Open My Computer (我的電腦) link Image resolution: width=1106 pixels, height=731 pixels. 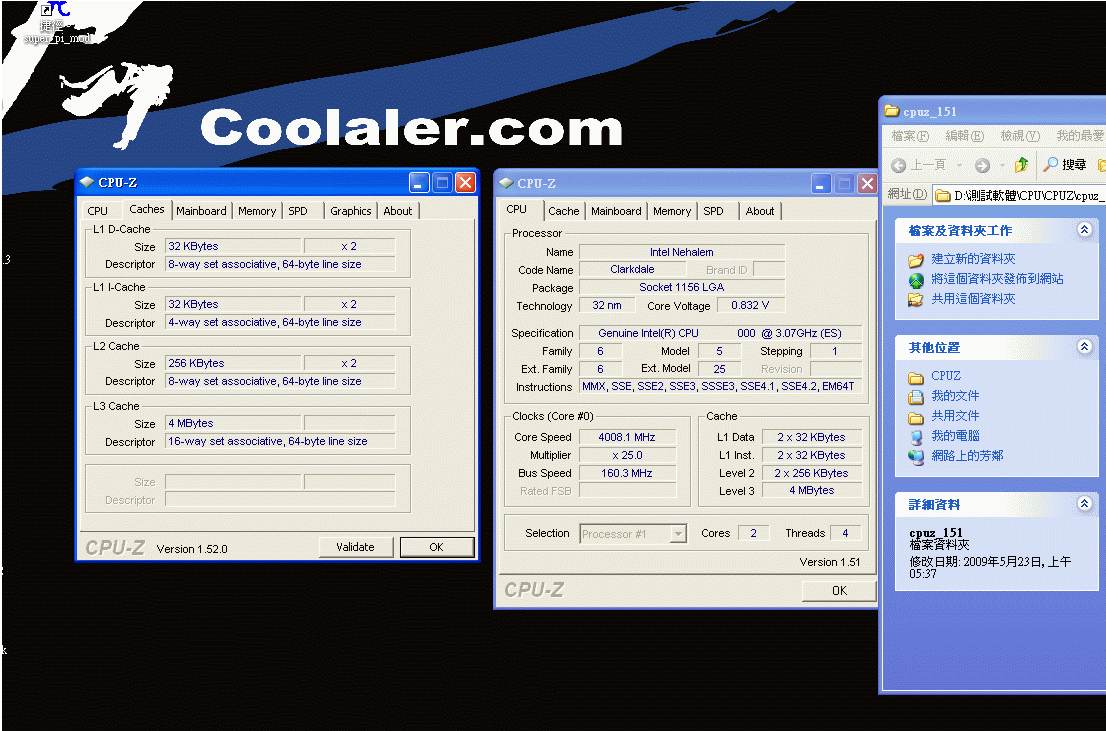pyautogui.click(x=955, y=435)
